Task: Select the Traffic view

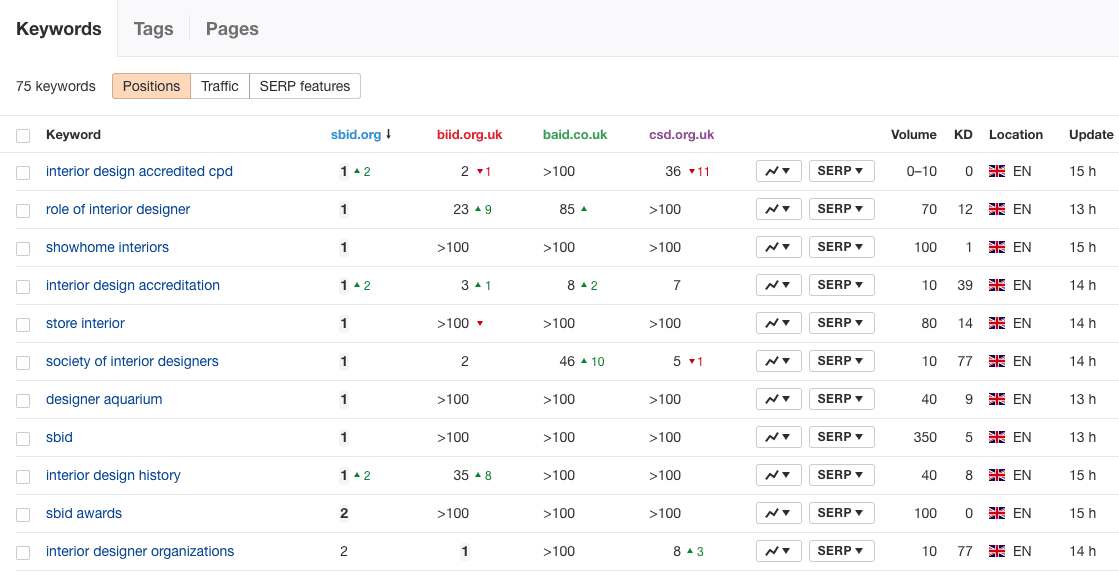Action: click(x=220, y=86)
